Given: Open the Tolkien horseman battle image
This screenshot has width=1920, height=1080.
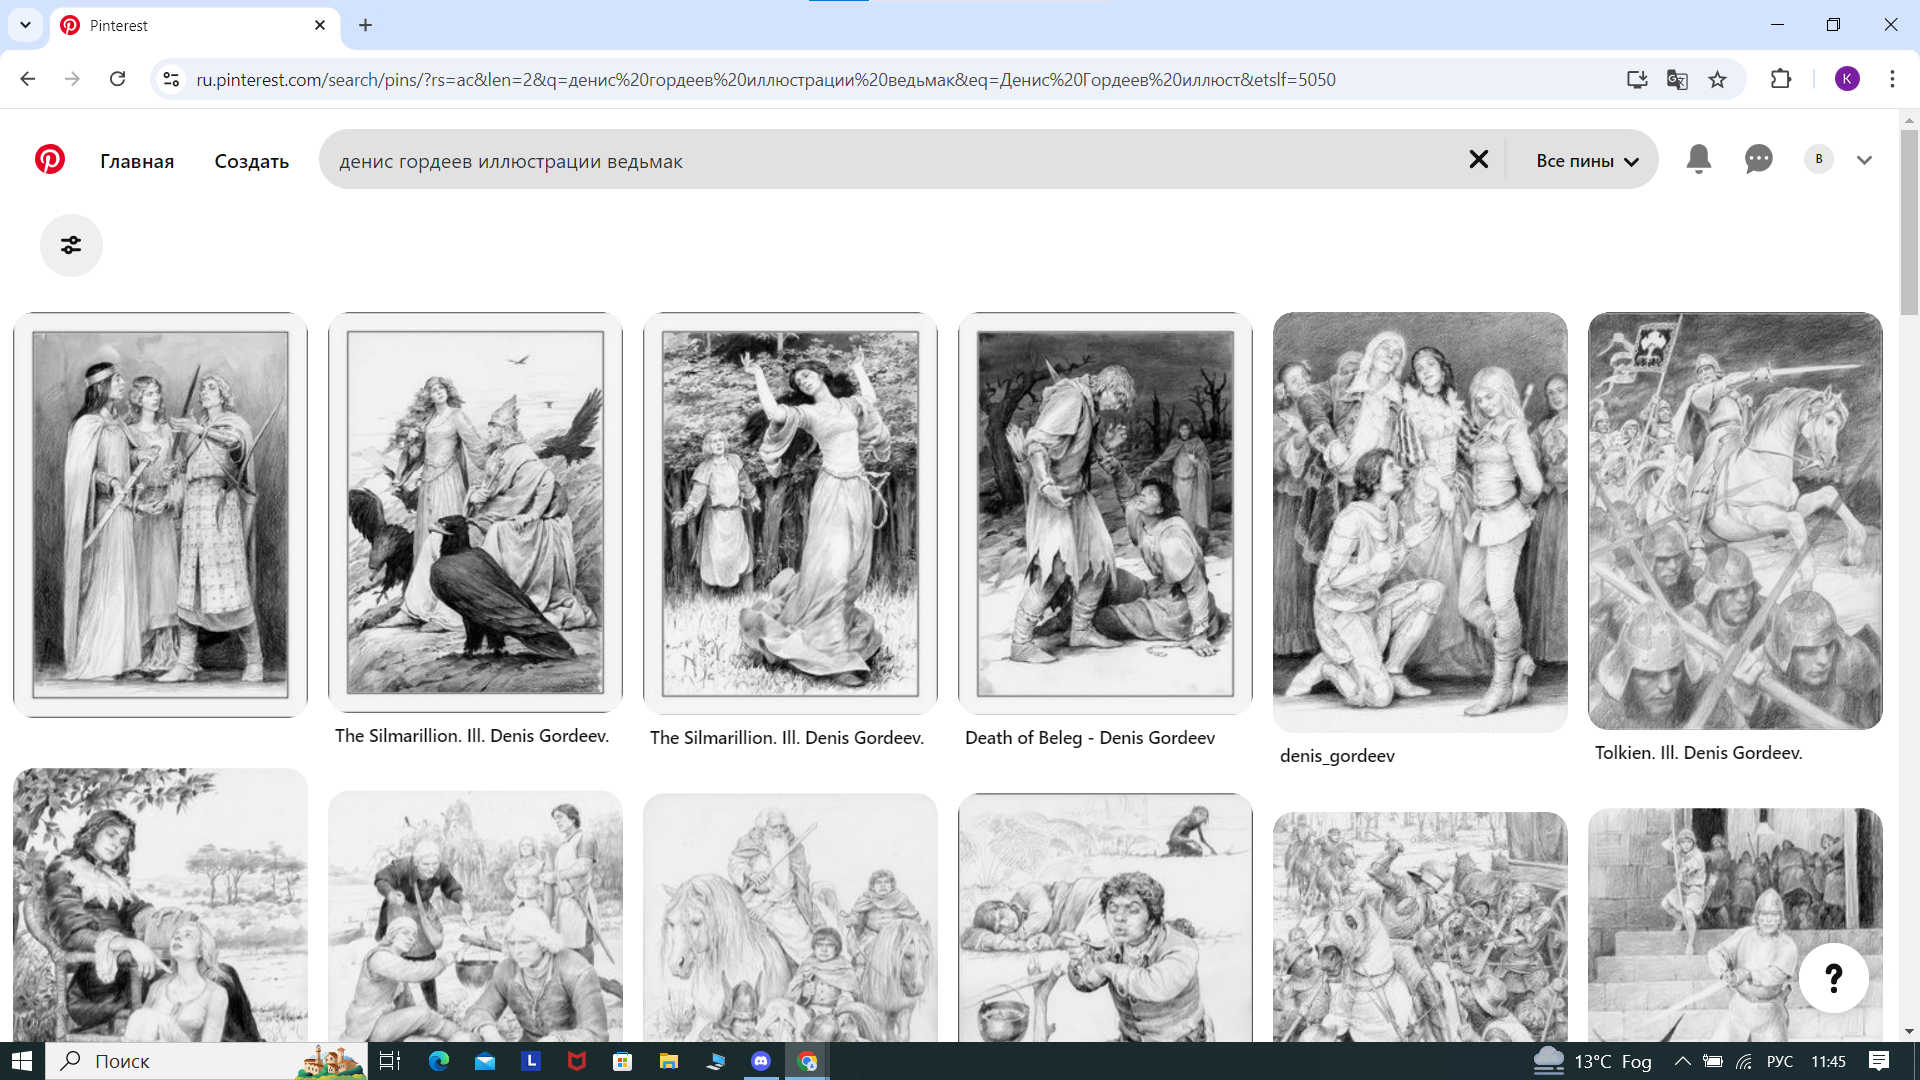Looking at the screenshot, I should click(x=1735, y=520).
